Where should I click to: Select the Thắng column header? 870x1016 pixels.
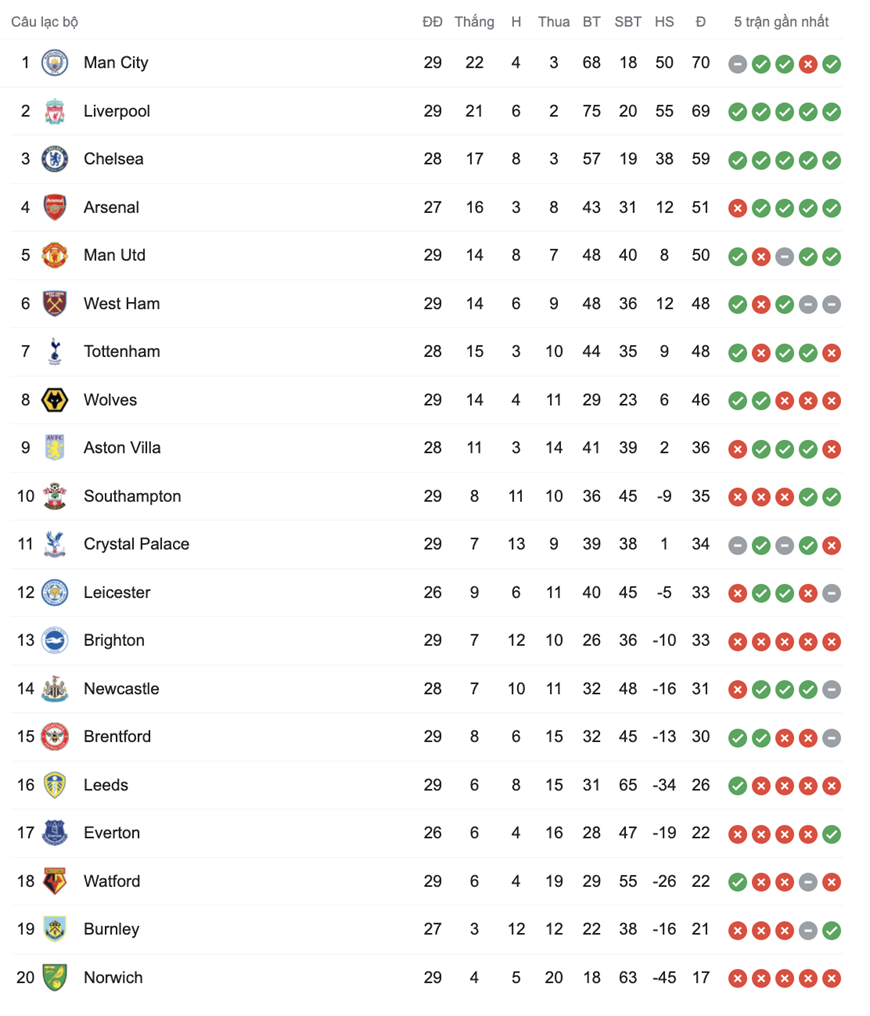pos(474,22)
